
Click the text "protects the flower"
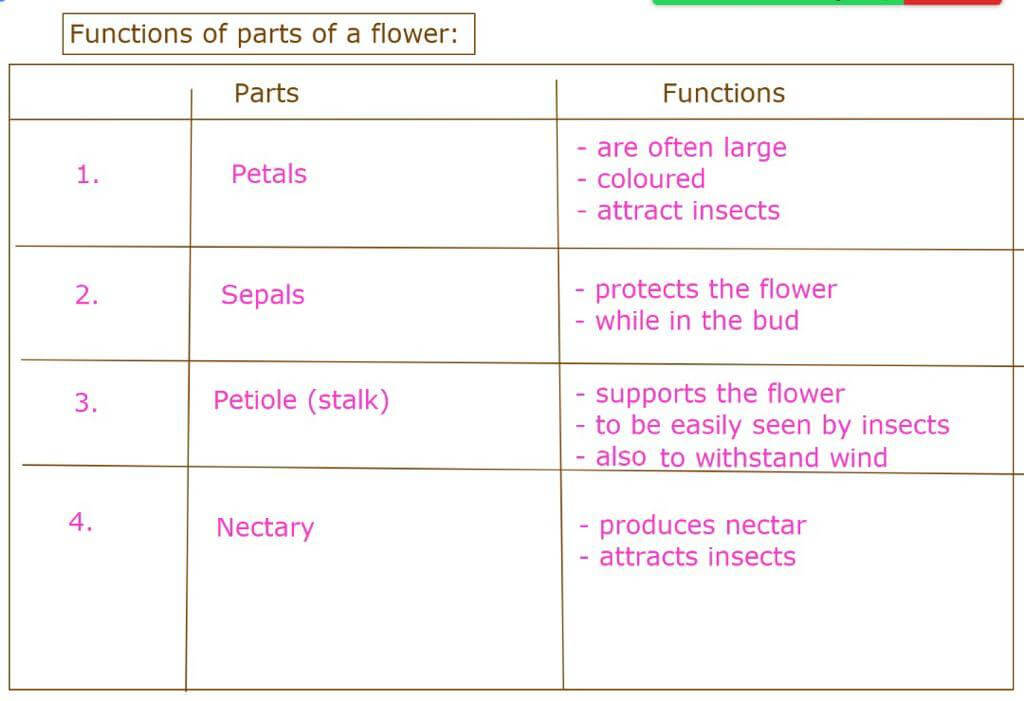[715, 290]
